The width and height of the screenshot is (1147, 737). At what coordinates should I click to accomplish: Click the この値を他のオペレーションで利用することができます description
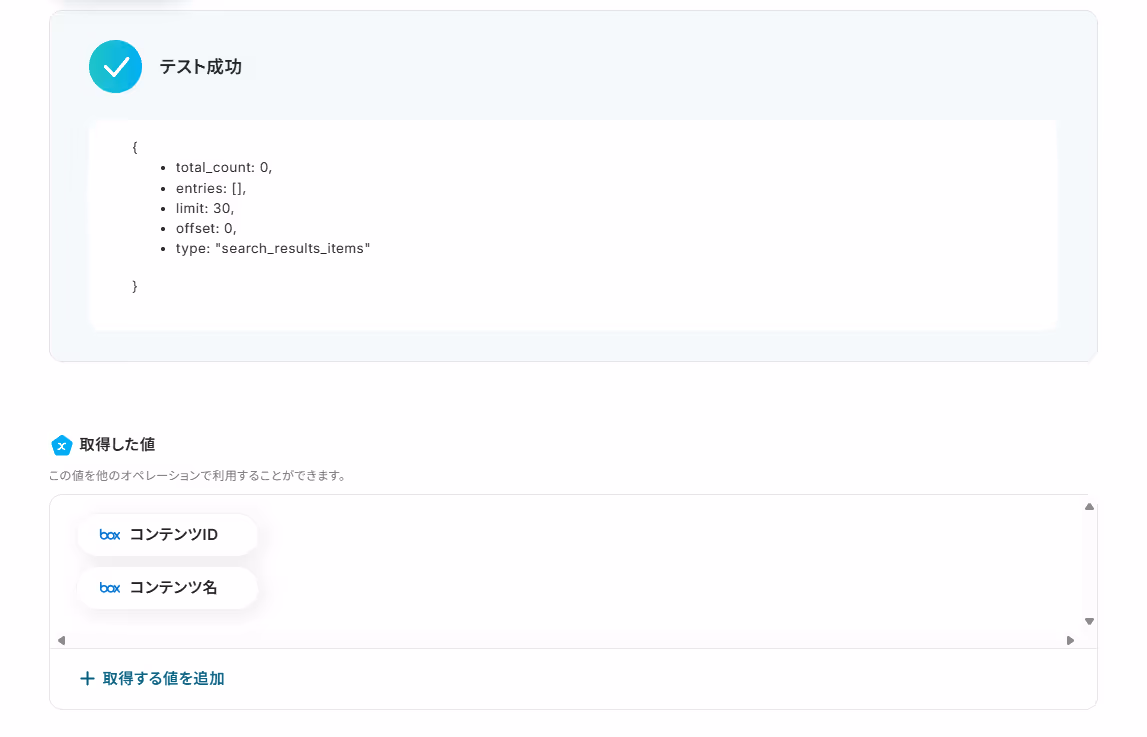[x=198, y=476]
